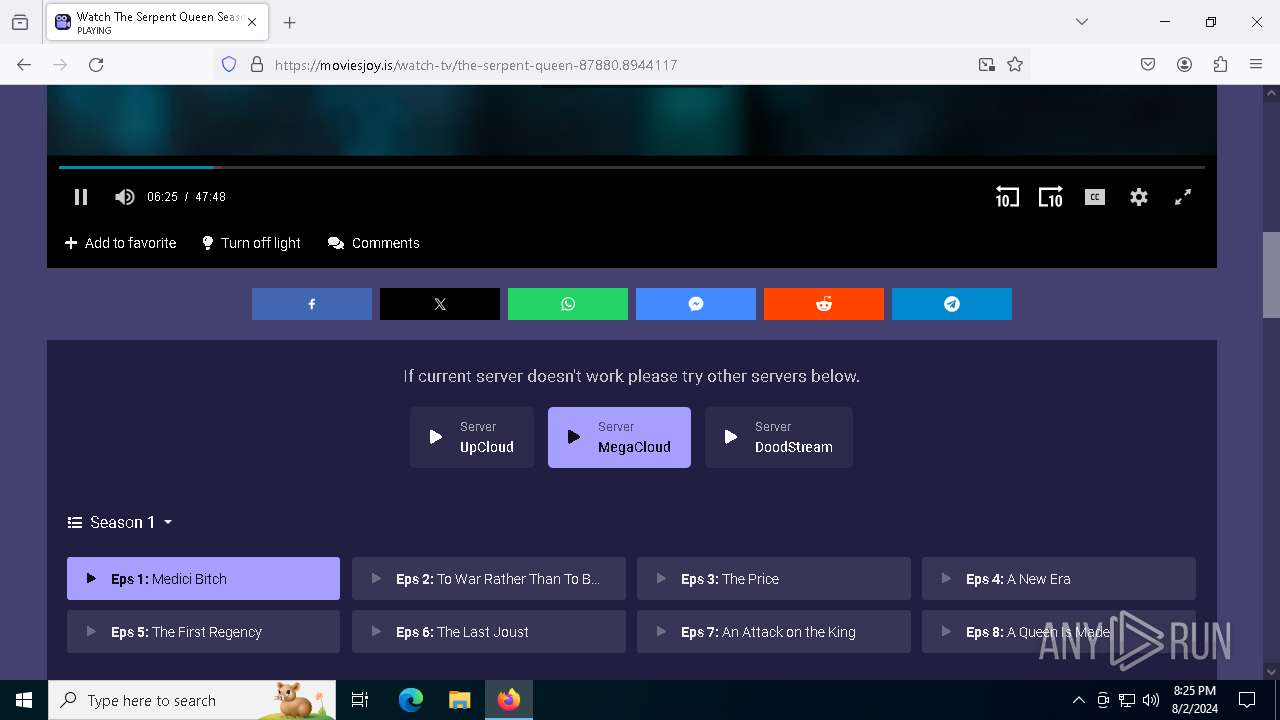This screenshot has width=1280, height=720.
Task: Share on X (Twitter)
Action: click(x=440, y=304)
